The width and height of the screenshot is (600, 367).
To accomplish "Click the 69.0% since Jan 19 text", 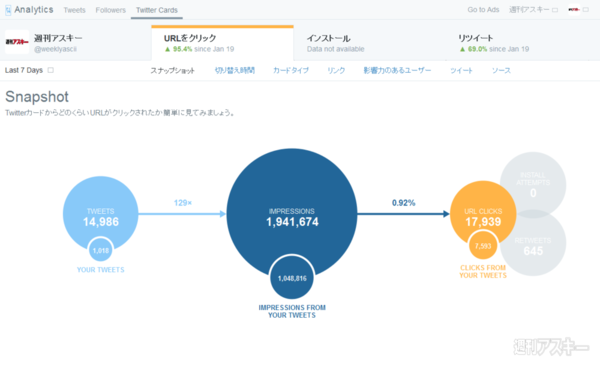I will pyautogui.click(x=494, y=49).
